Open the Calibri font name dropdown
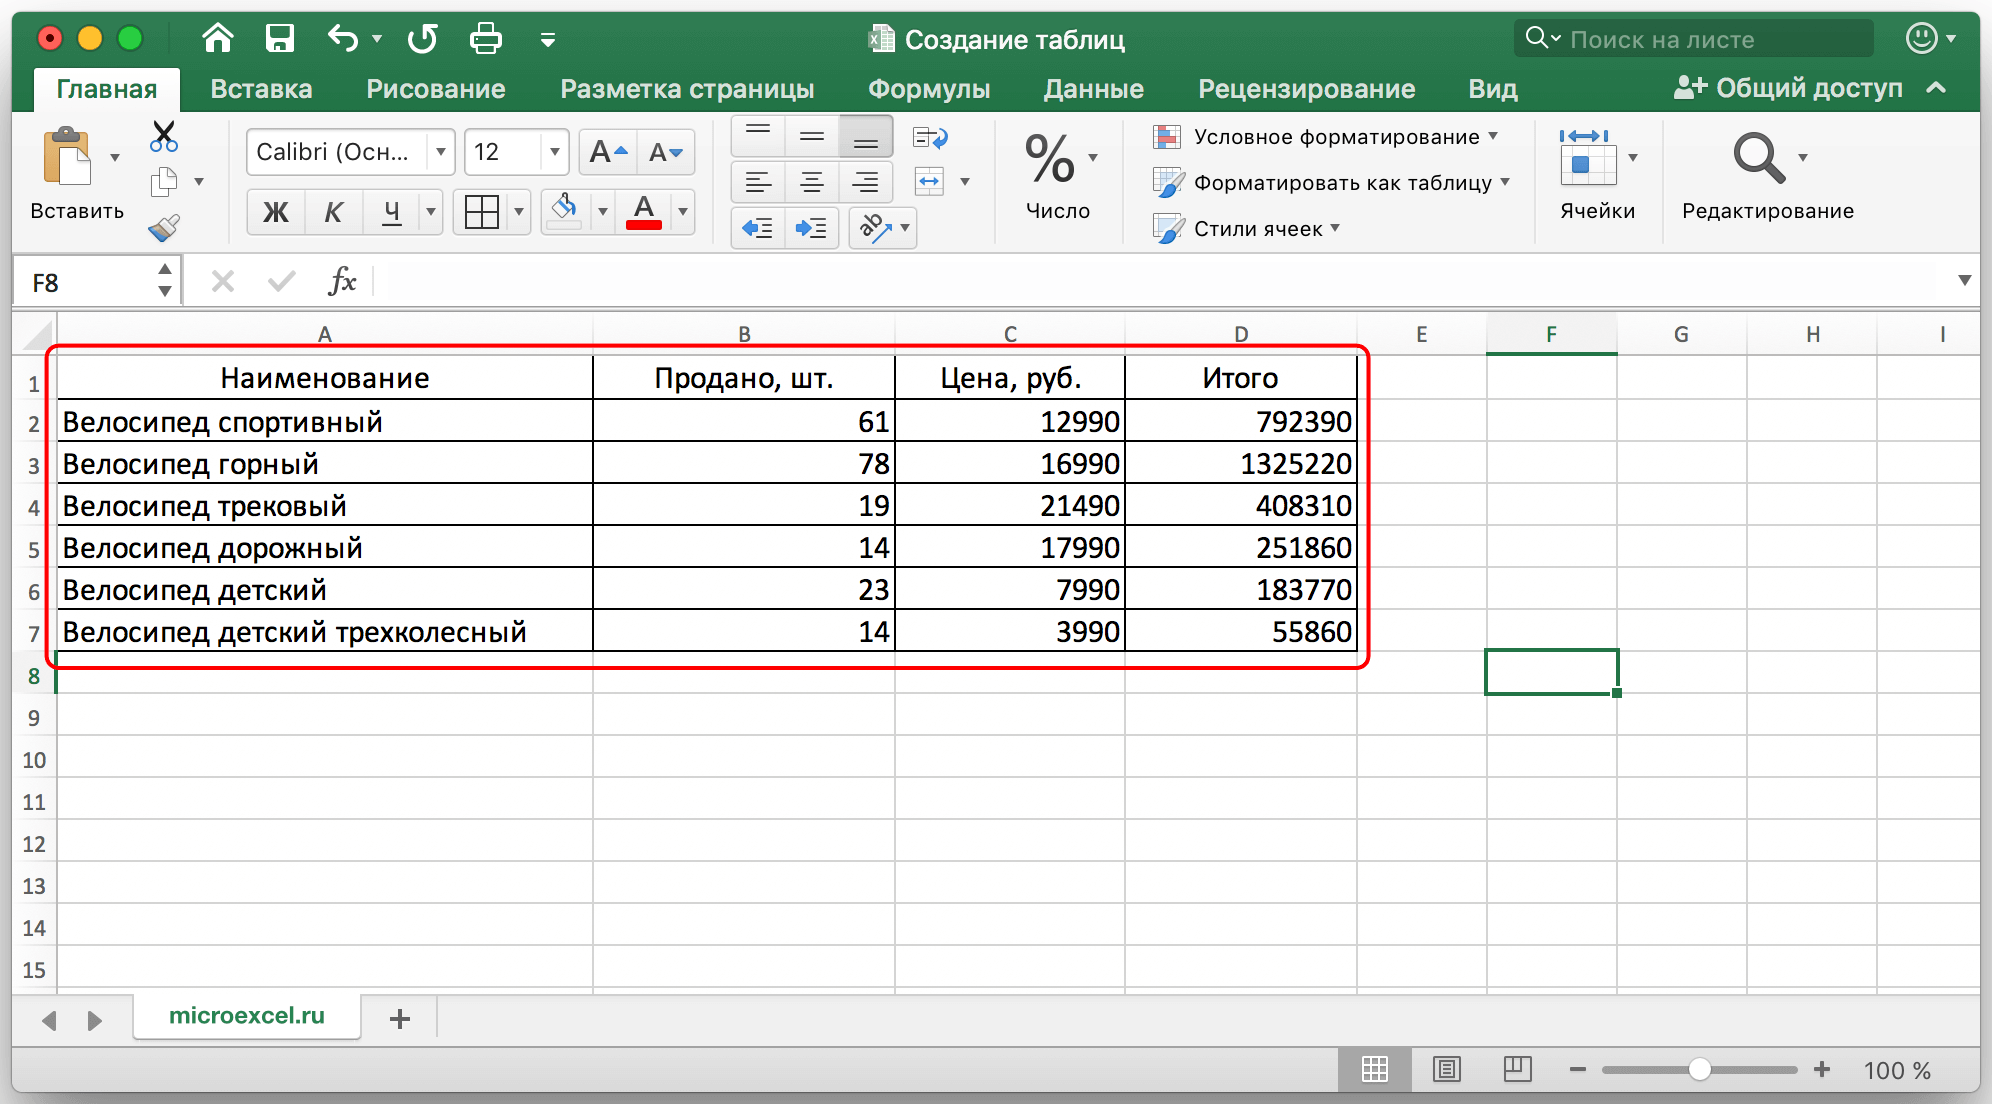The image size is (1992, 1104). [440, 152]
